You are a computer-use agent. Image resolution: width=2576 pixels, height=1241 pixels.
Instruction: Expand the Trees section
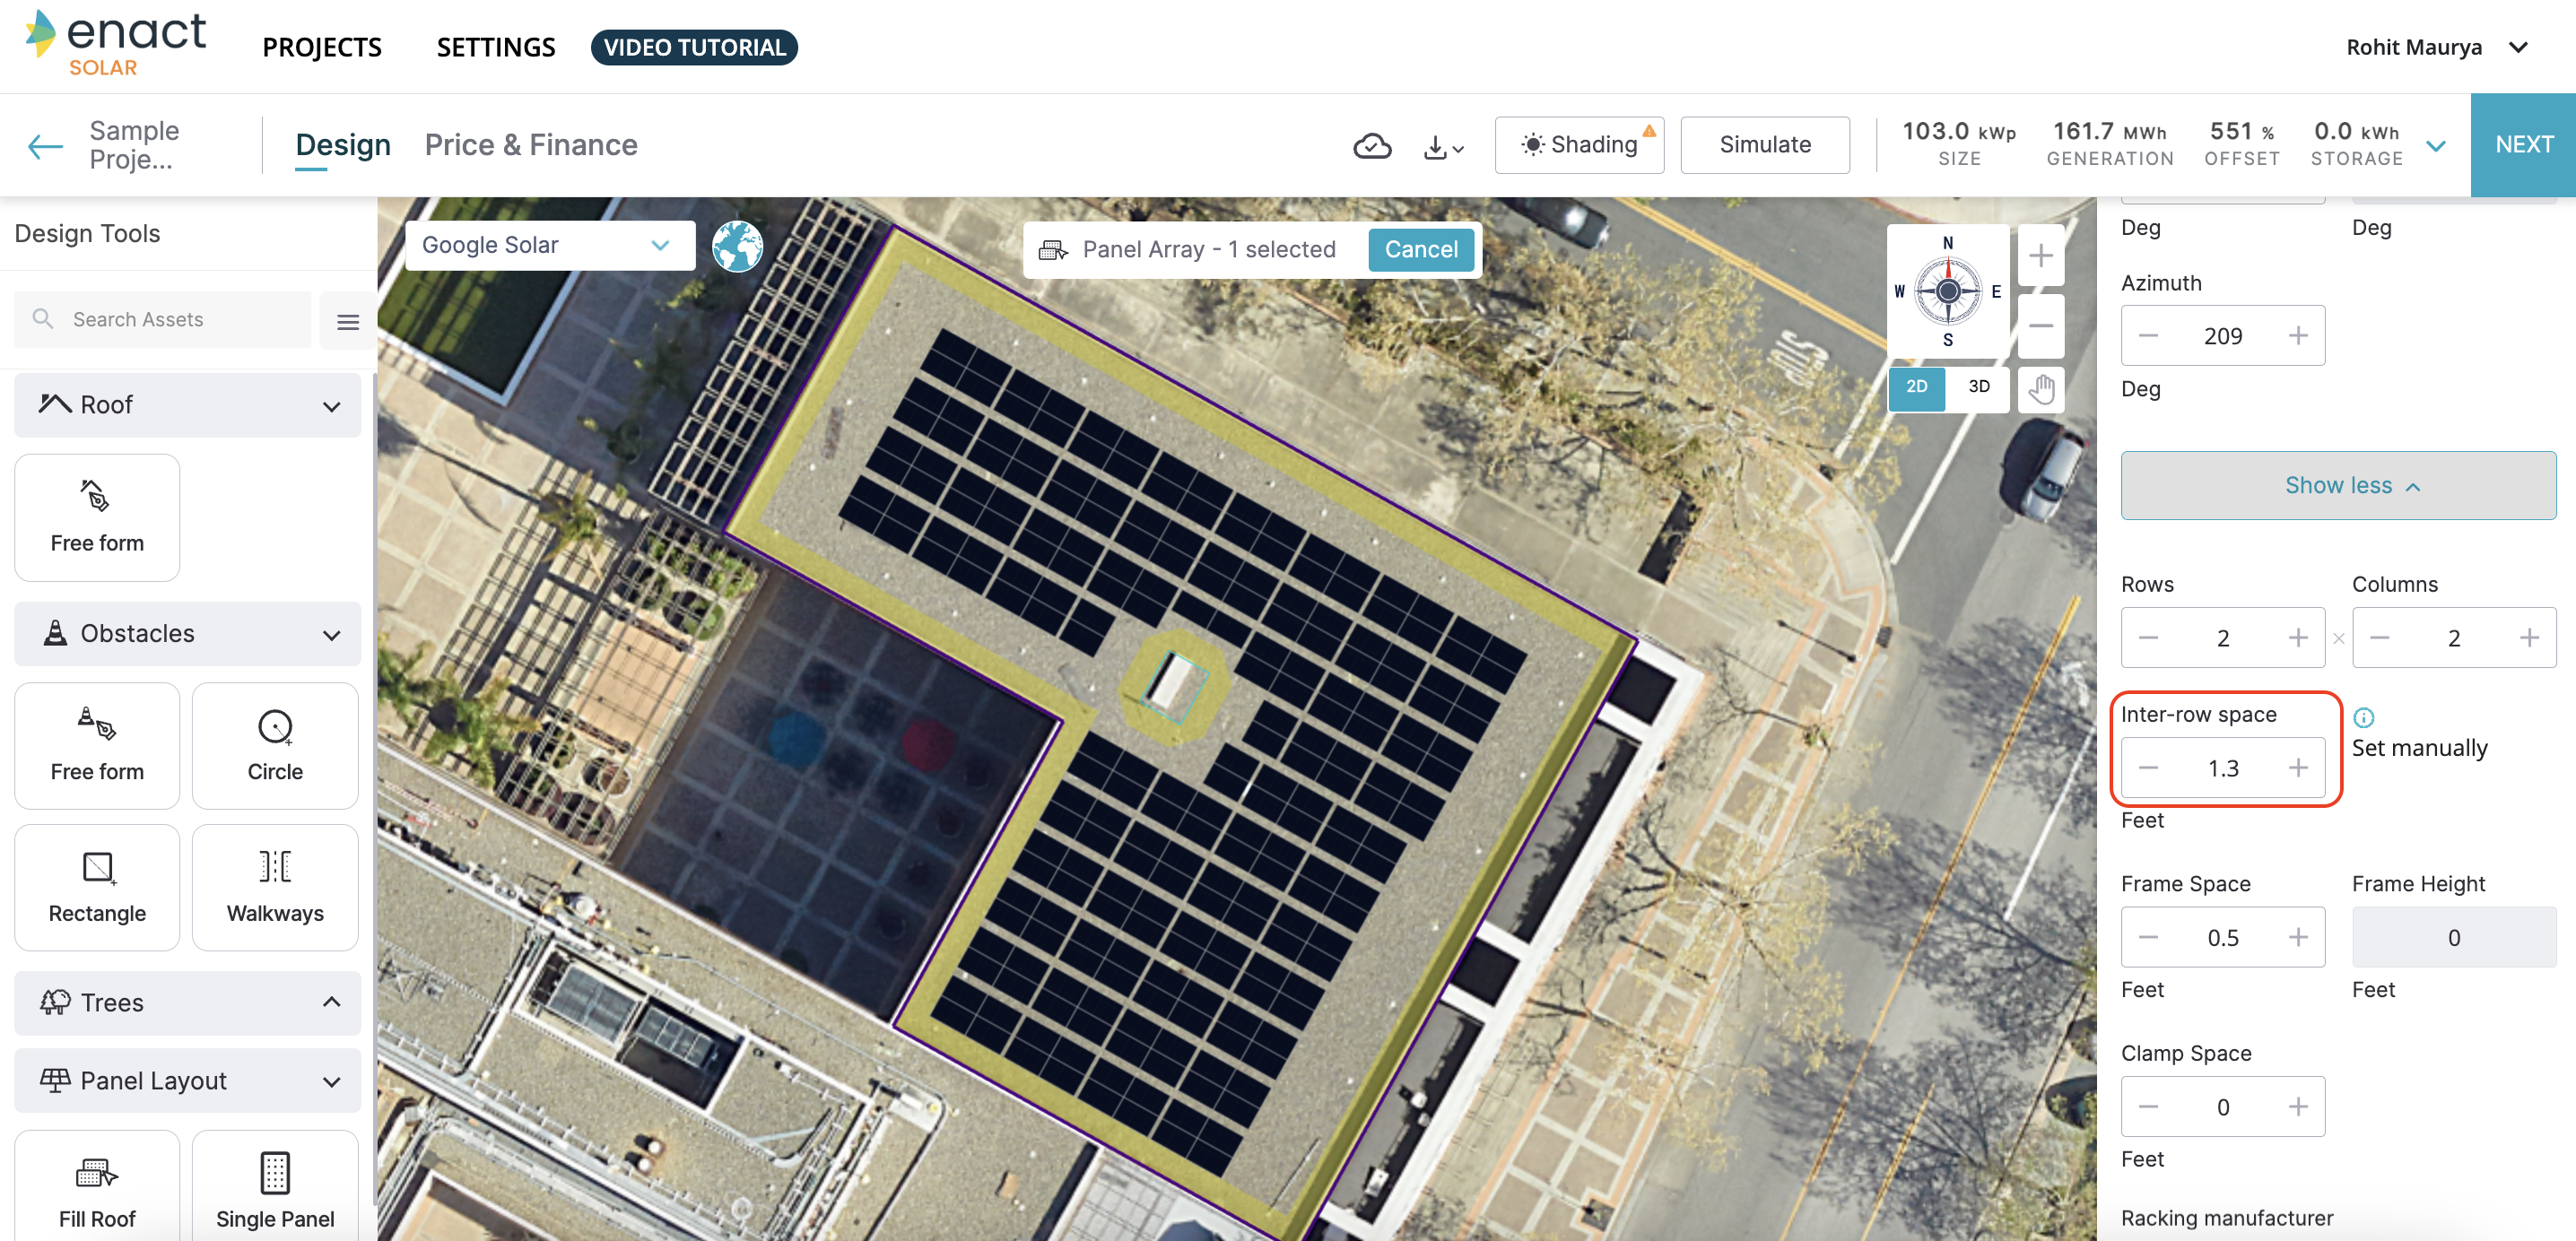coord(188,1002)
